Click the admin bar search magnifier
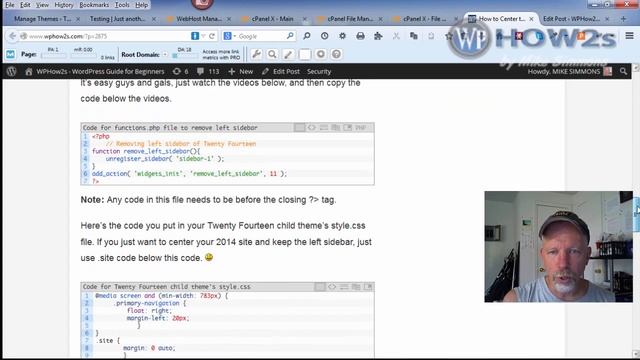The height and width of the screenshot is (360, 640). coord(623,71)
